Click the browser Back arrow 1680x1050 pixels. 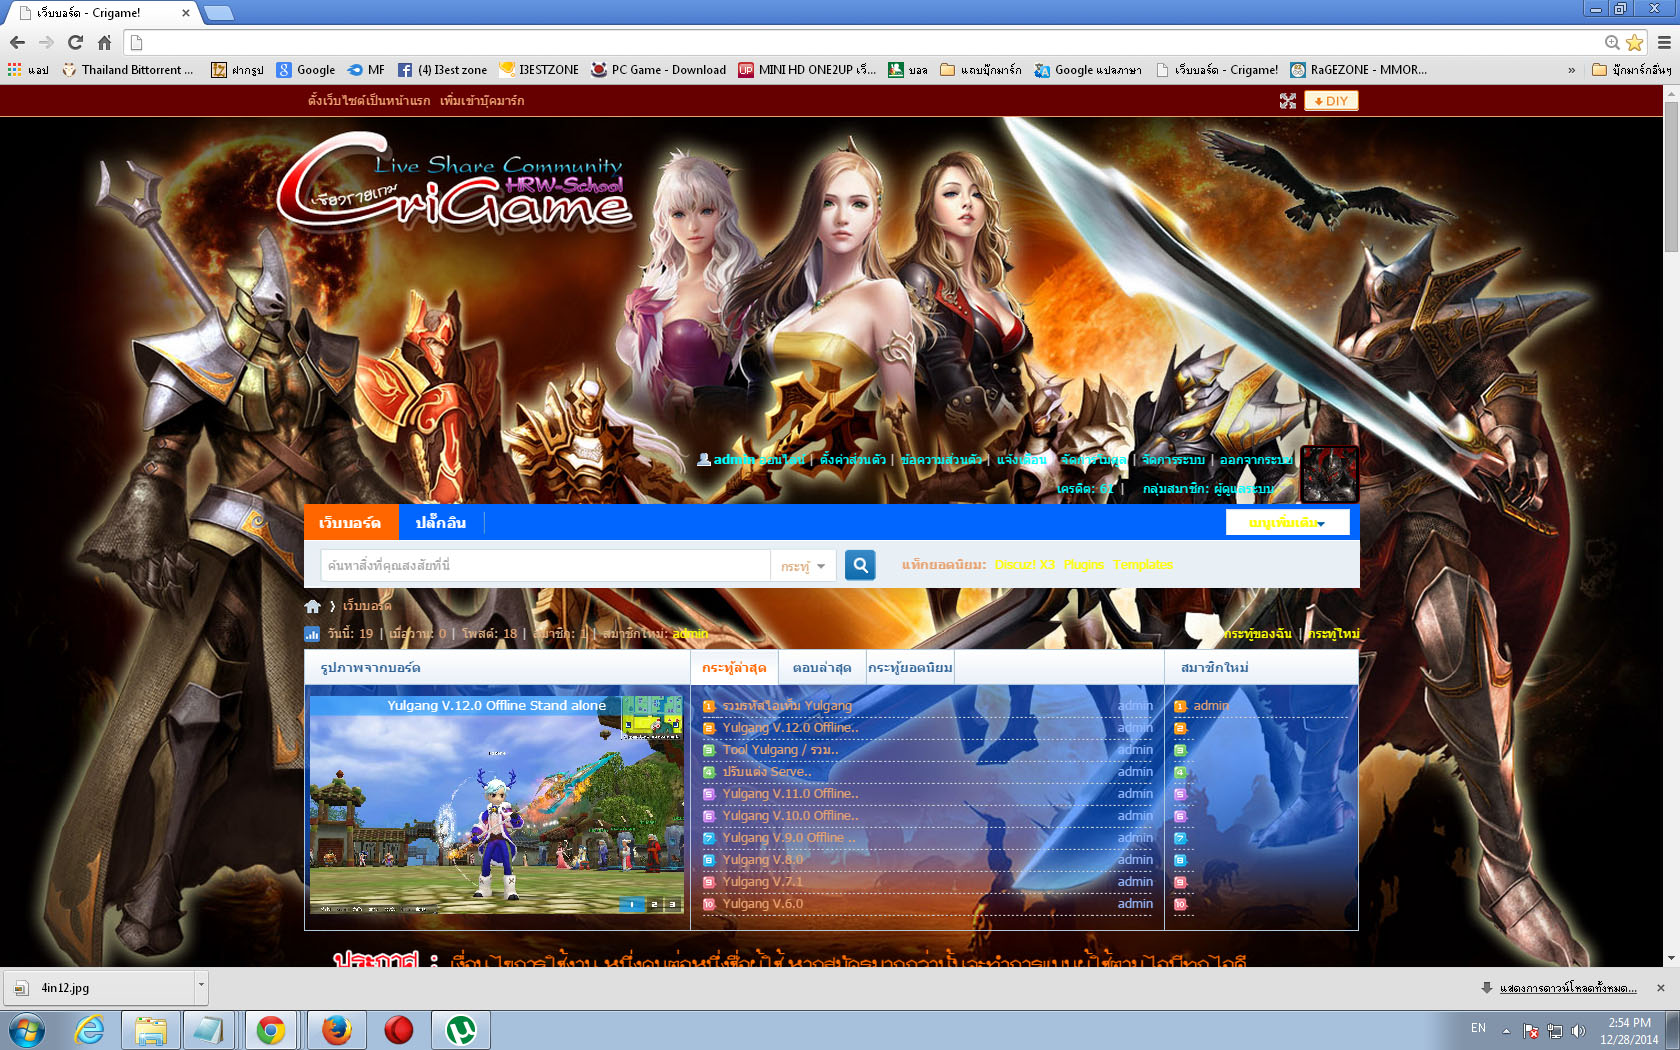pyautogui.click(x=17, y=42)
